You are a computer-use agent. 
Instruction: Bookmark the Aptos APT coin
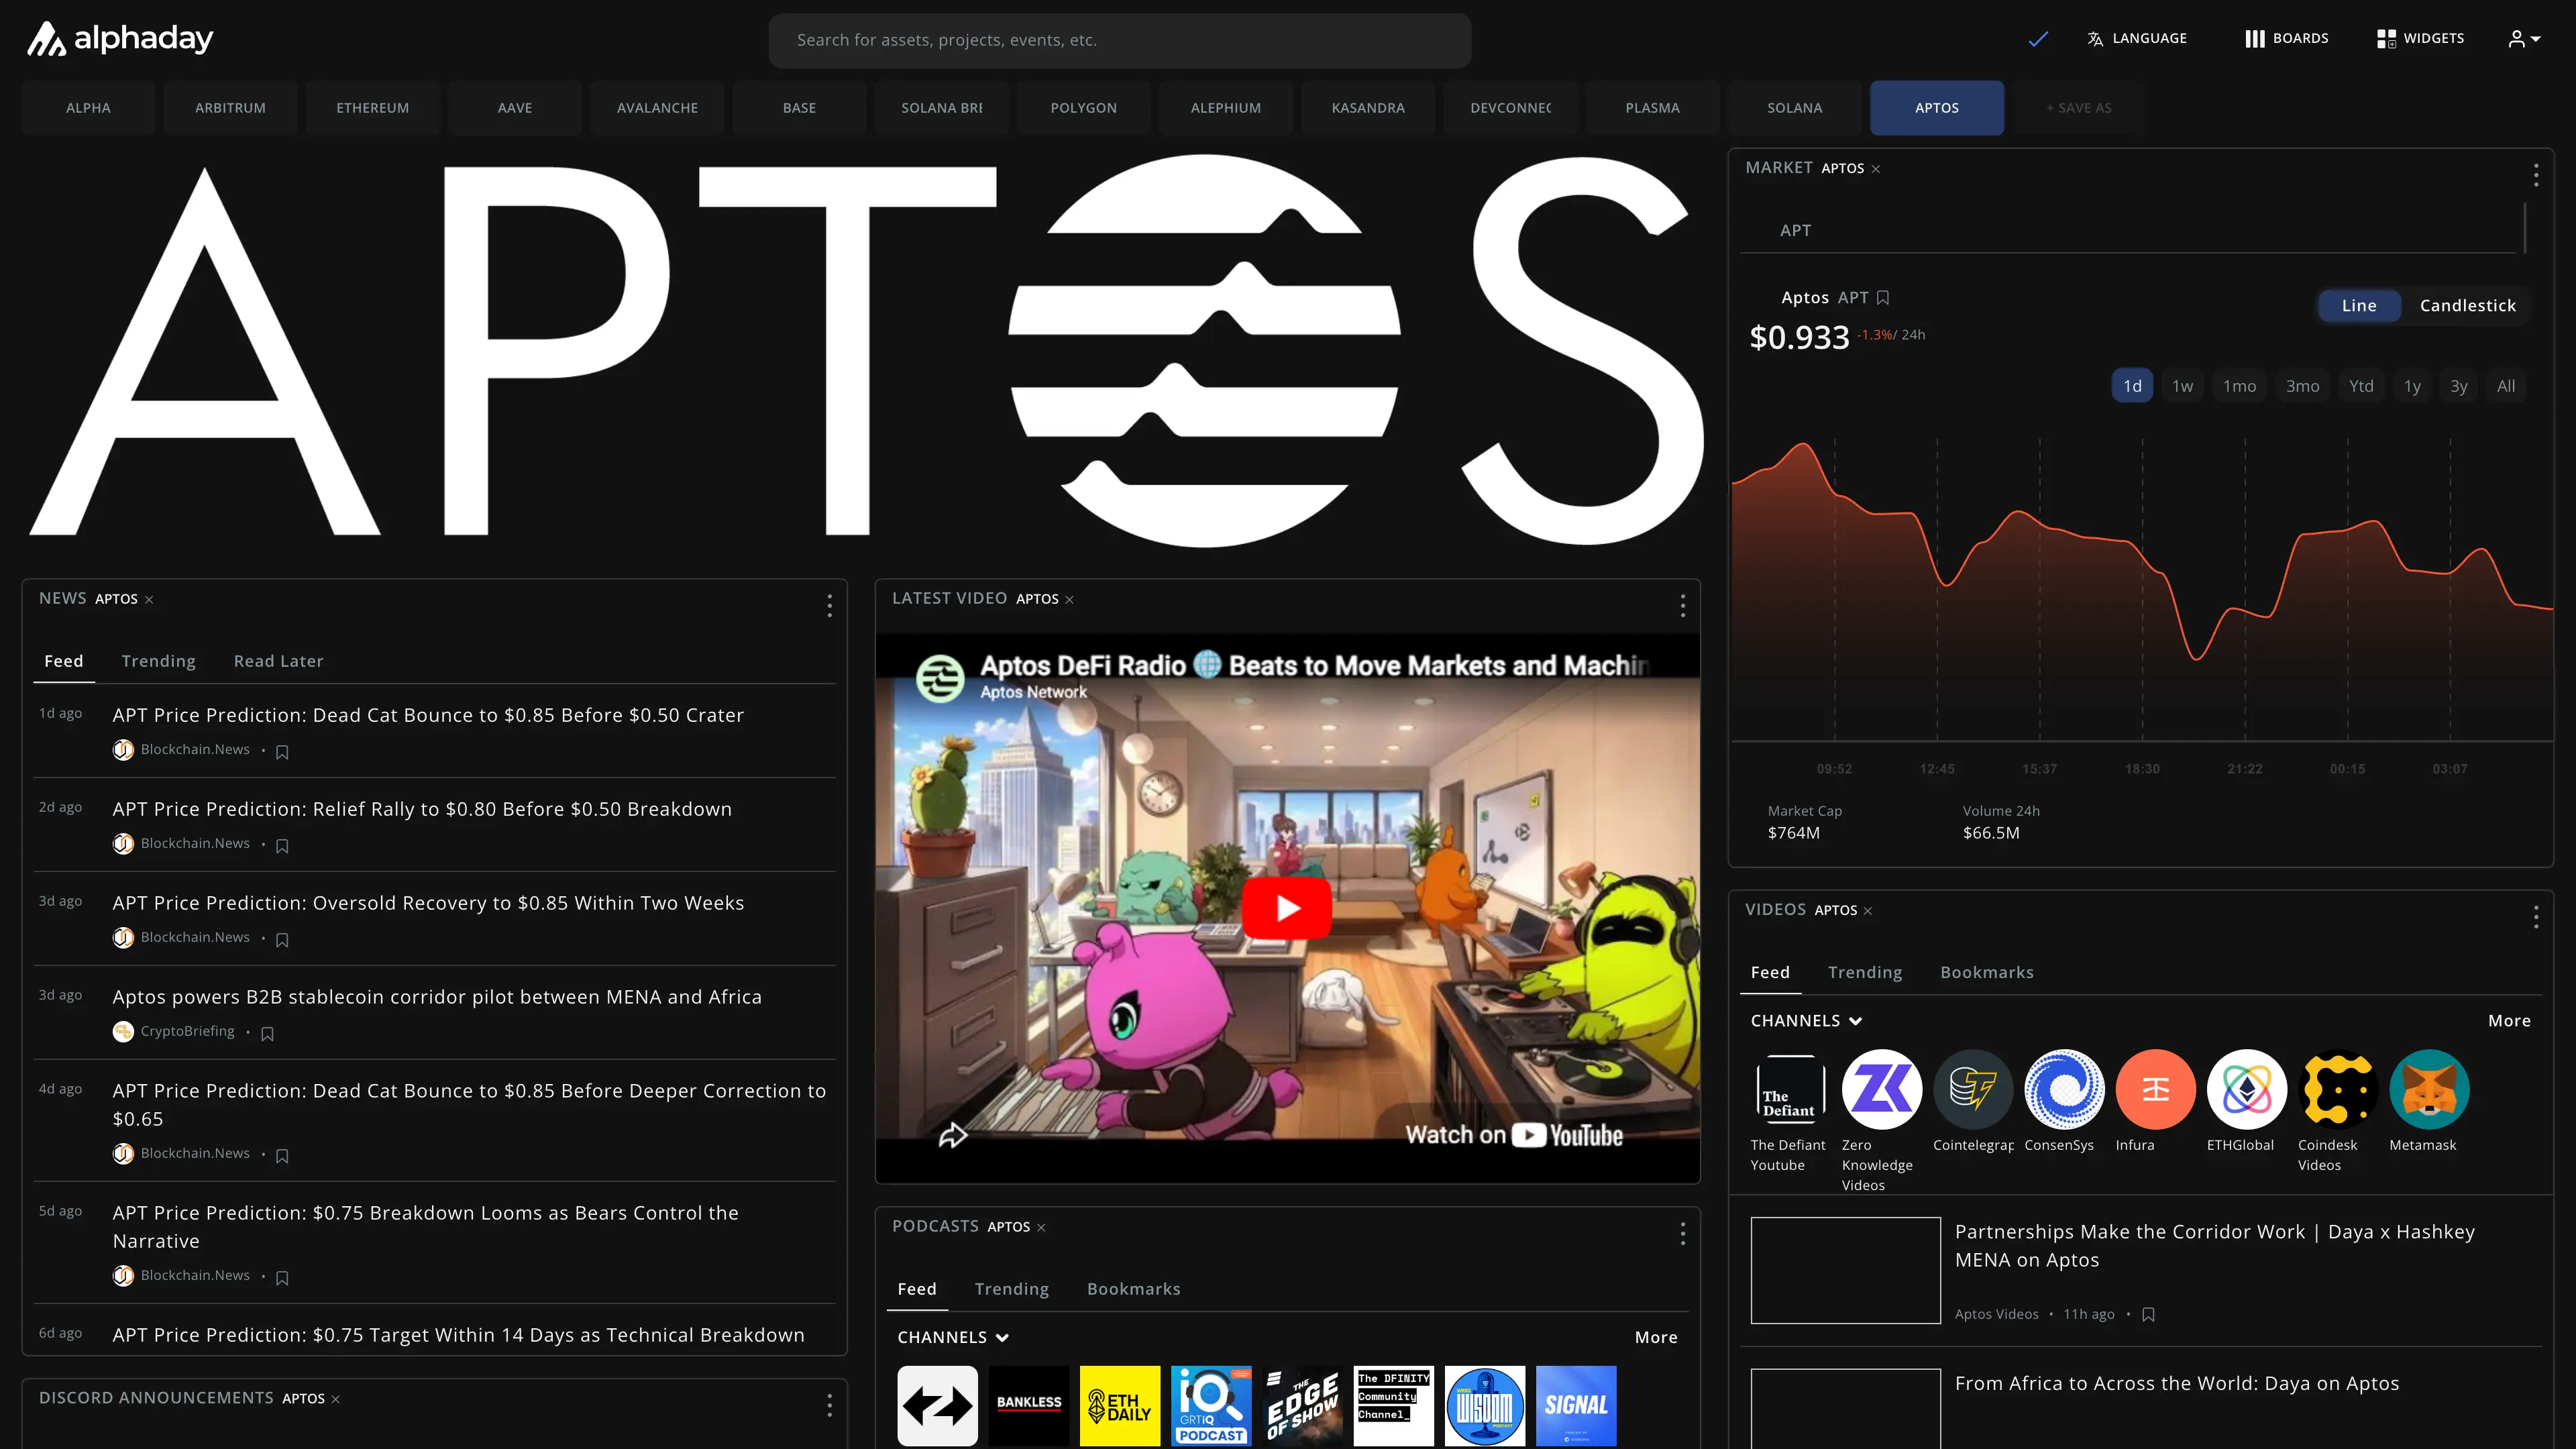[x=1883, y=297]
